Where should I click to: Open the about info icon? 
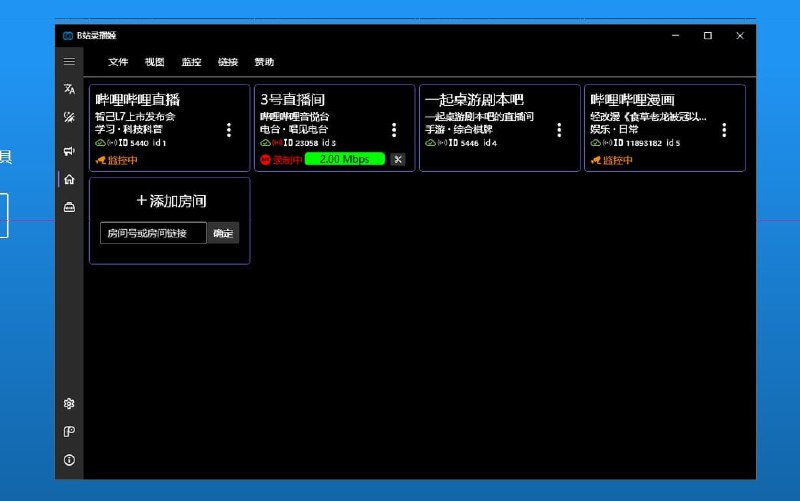69,460
